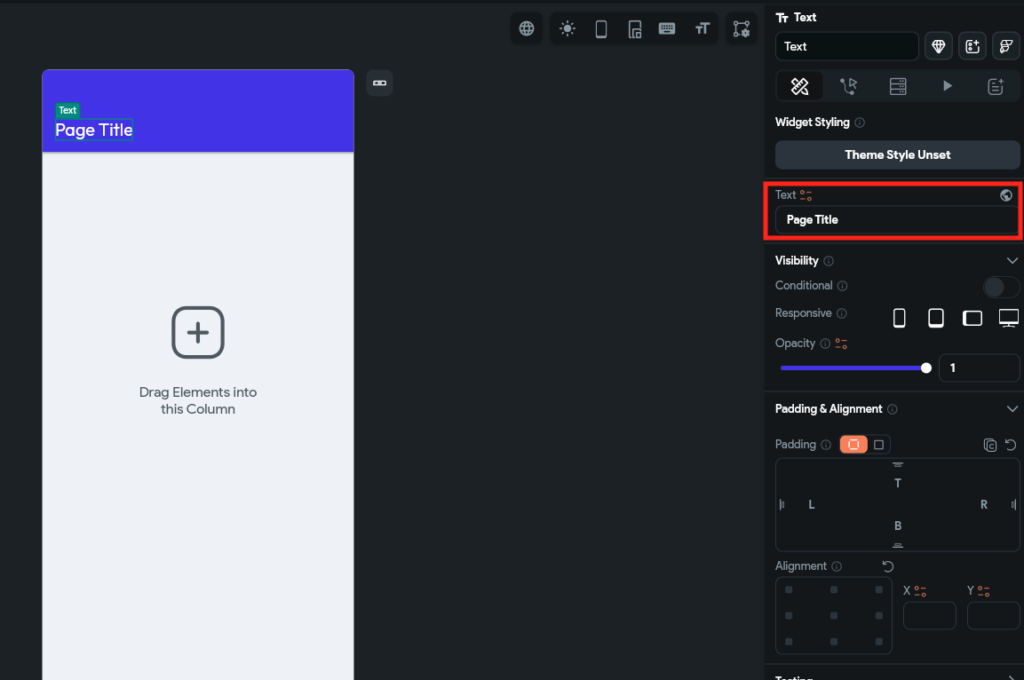Expand the canvas width handle beside the phone

(x=379, y=83)
